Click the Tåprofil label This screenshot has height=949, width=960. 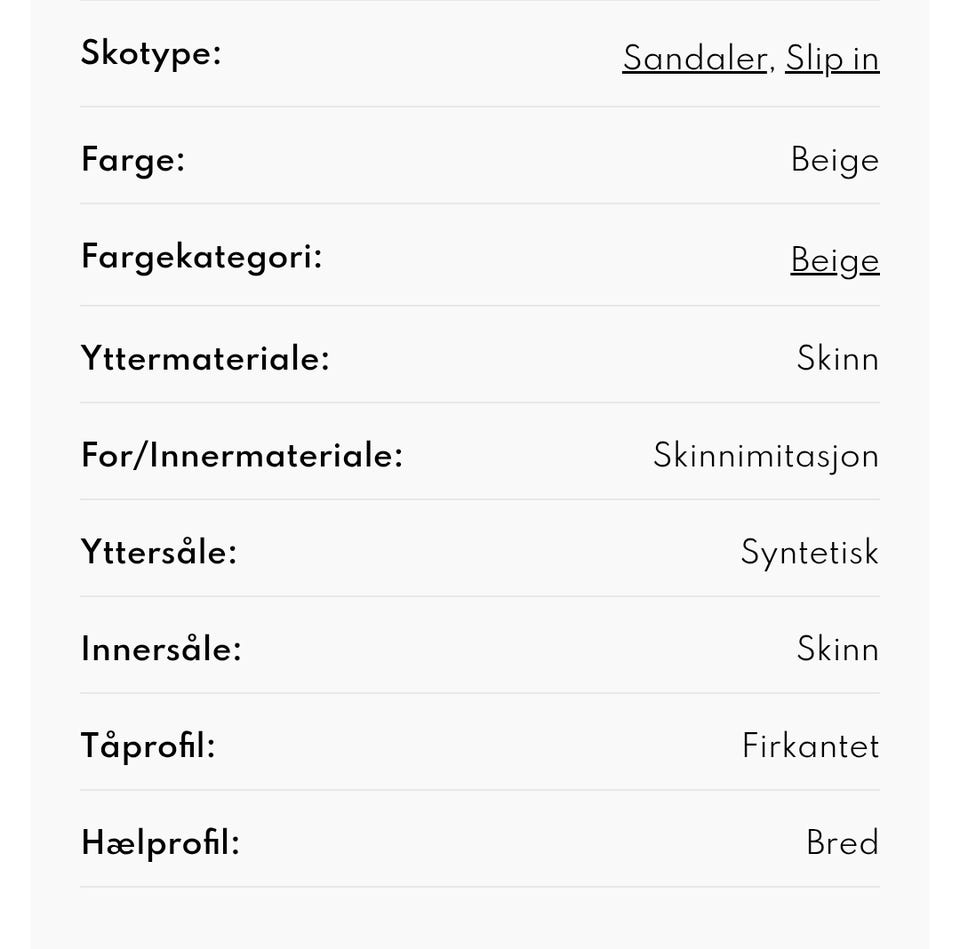point(147,746)
